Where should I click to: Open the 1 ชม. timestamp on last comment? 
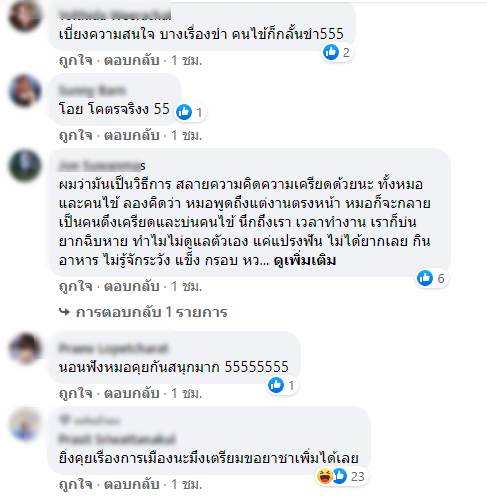pos(187,484)
